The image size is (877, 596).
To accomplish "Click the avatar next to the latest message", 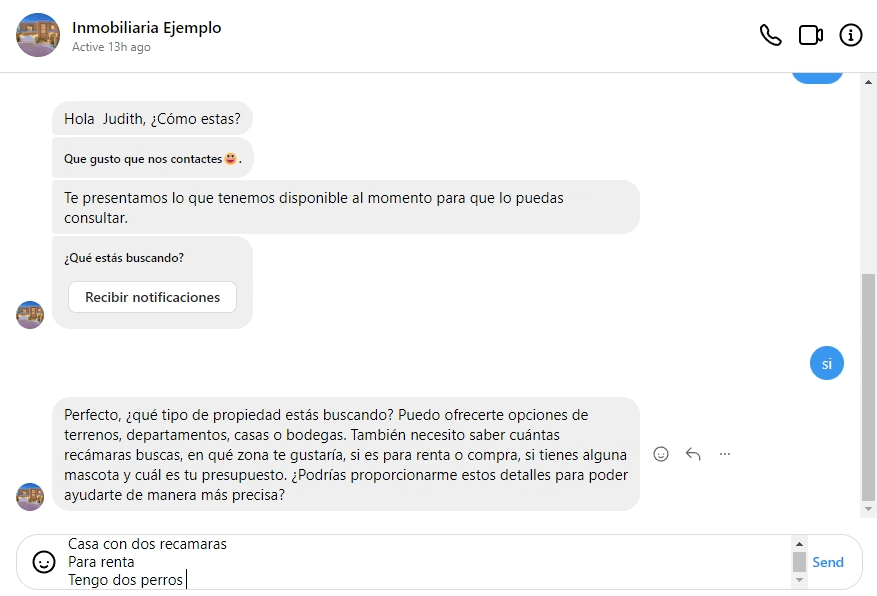I will pos(30,496).
